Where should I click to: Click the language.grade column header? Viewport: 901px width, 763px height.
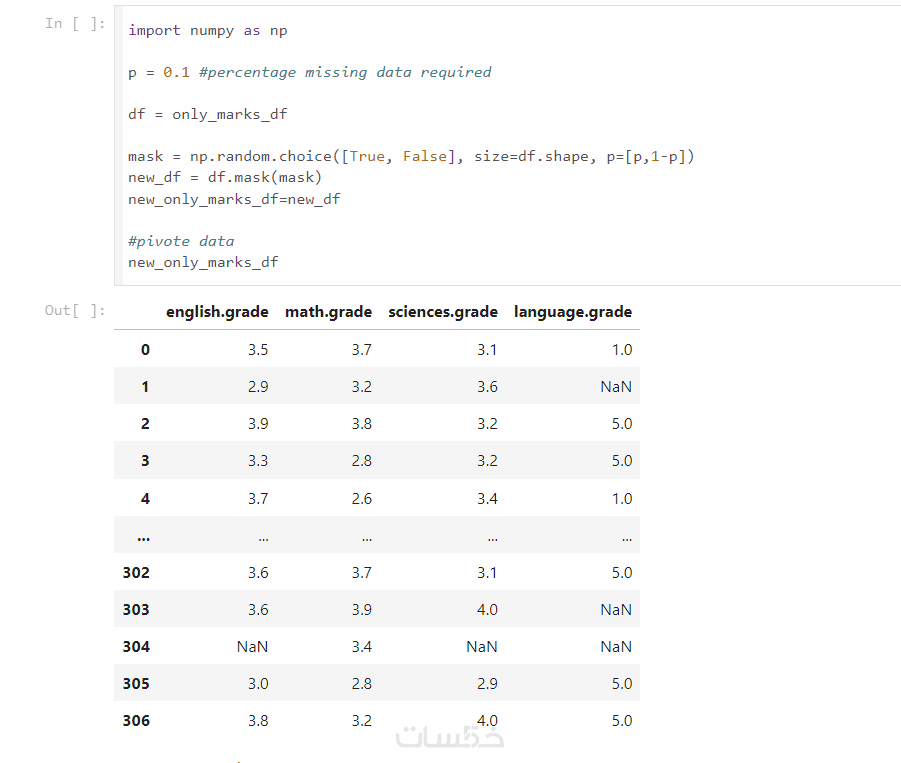(x=572, y=312)
